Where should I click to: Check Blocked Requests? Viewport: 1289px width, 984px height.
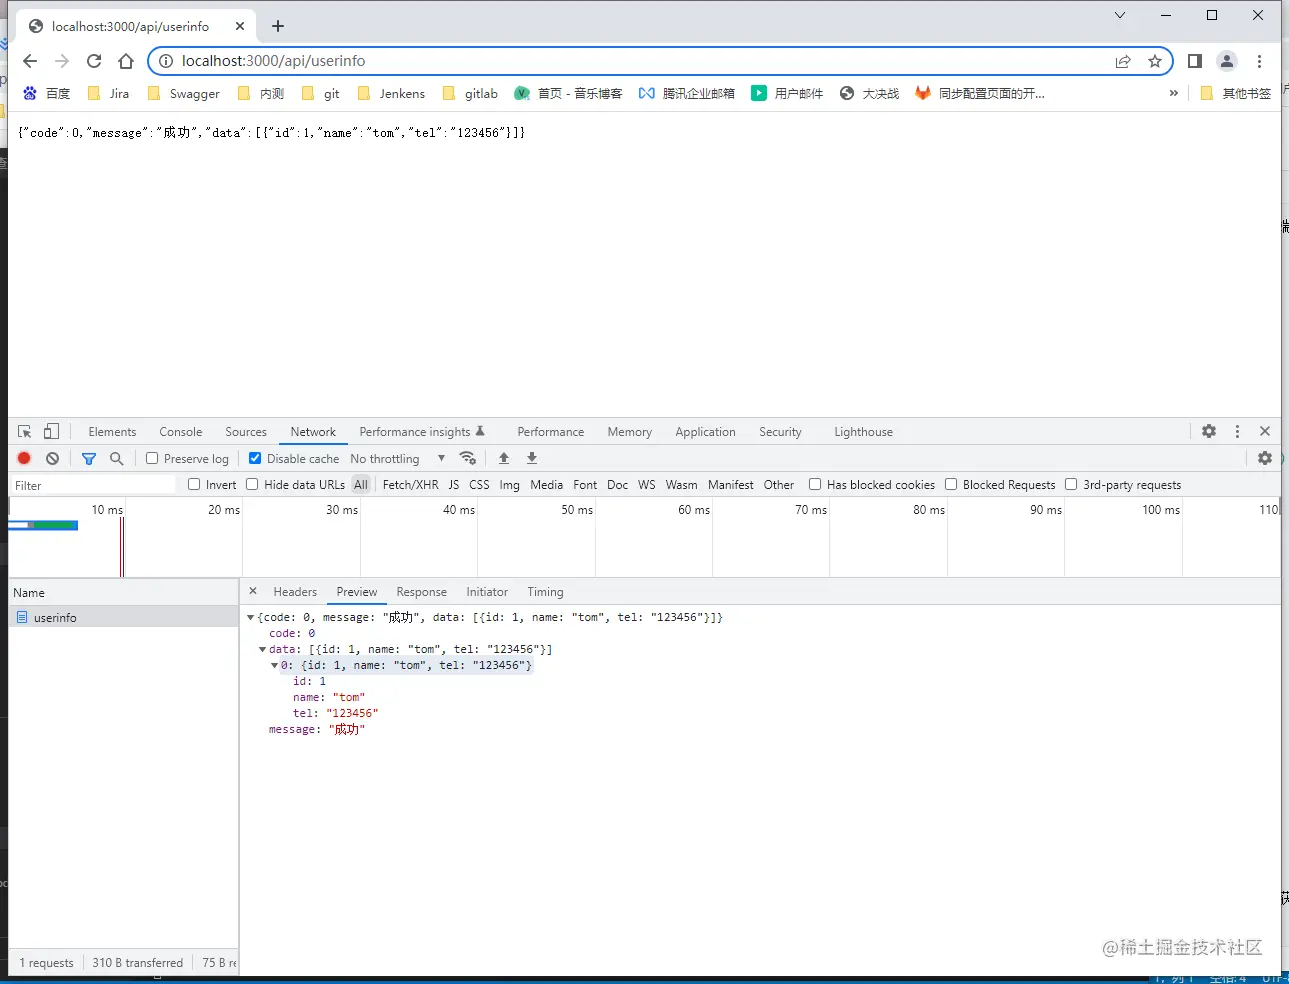[951, 484]
